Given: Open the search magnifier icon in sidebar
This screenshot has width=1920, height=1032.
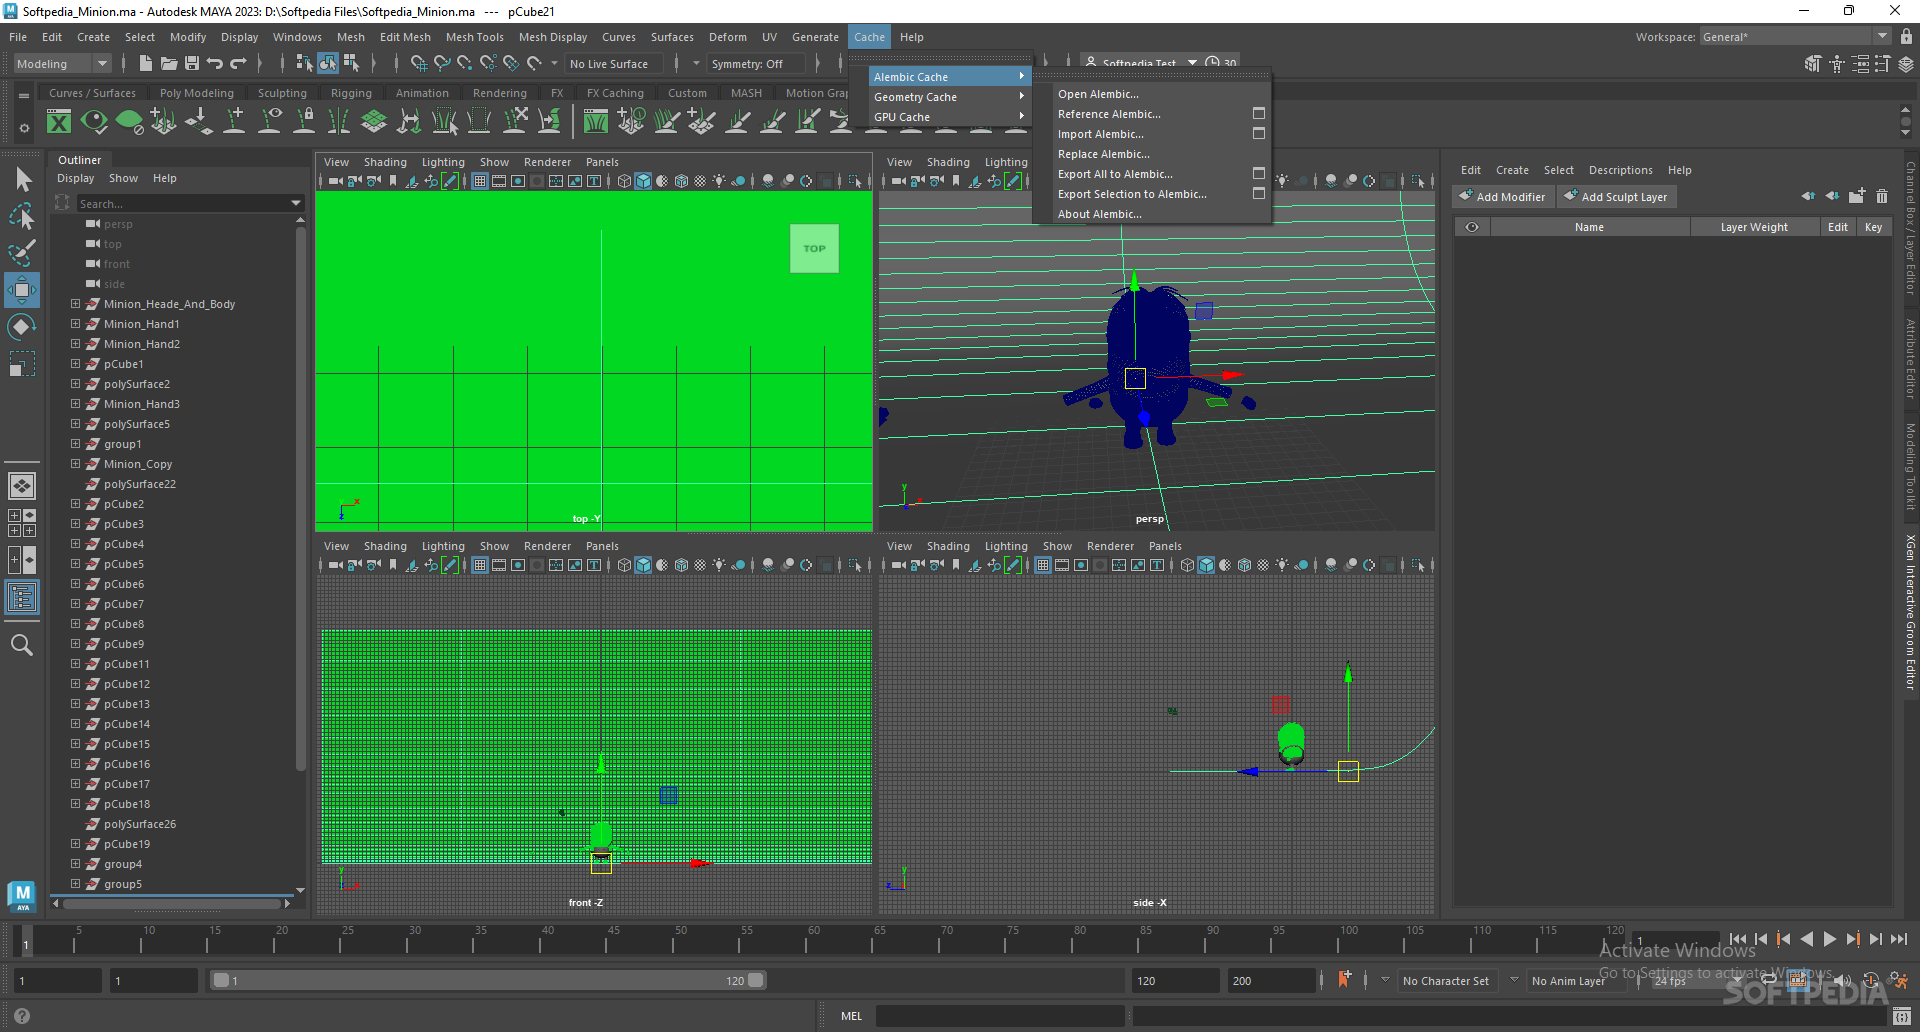Looking at the screenshot, I should click(22, 646).
